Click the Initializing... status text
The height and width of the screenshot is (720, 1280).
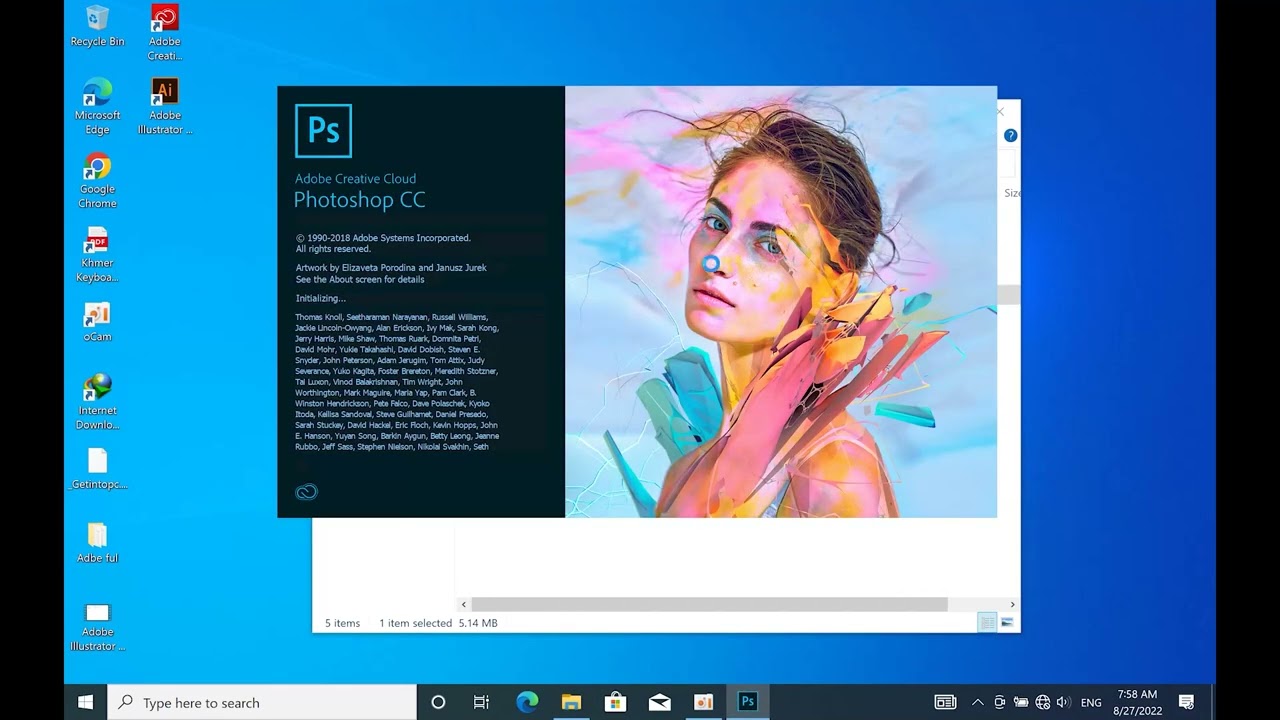(x=320, y=298)
